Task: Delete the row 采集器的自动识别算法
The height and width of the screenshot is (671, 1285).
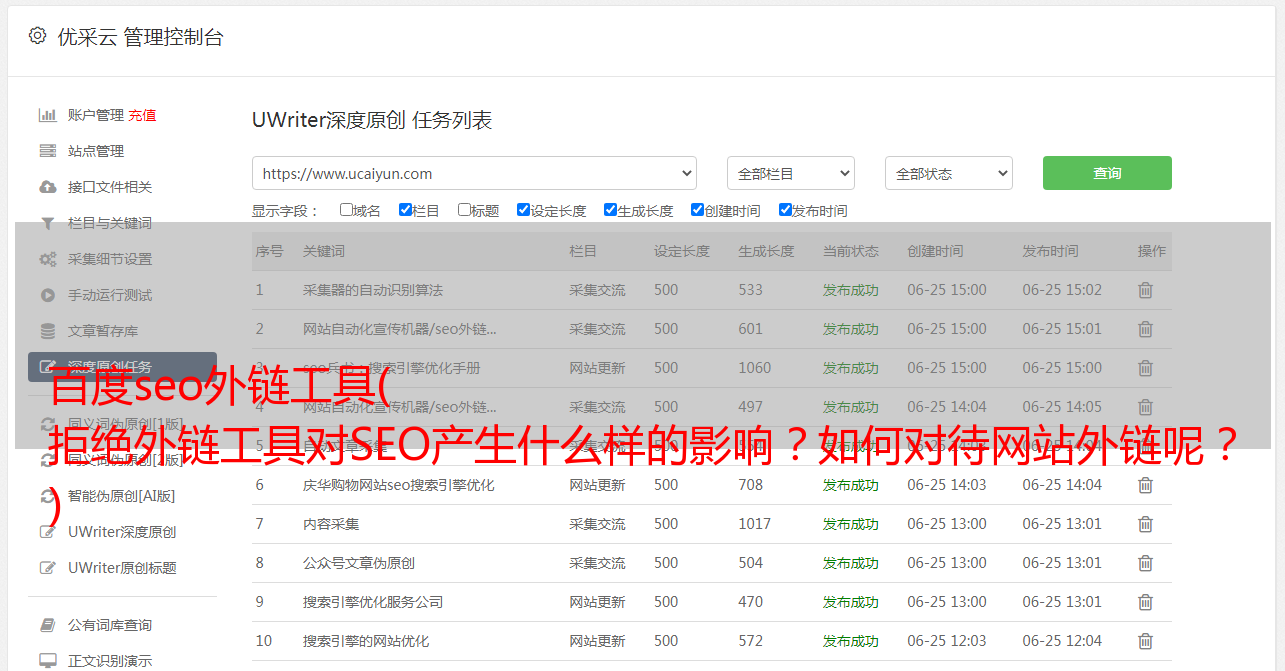Action: click(x=1145, y=290)
